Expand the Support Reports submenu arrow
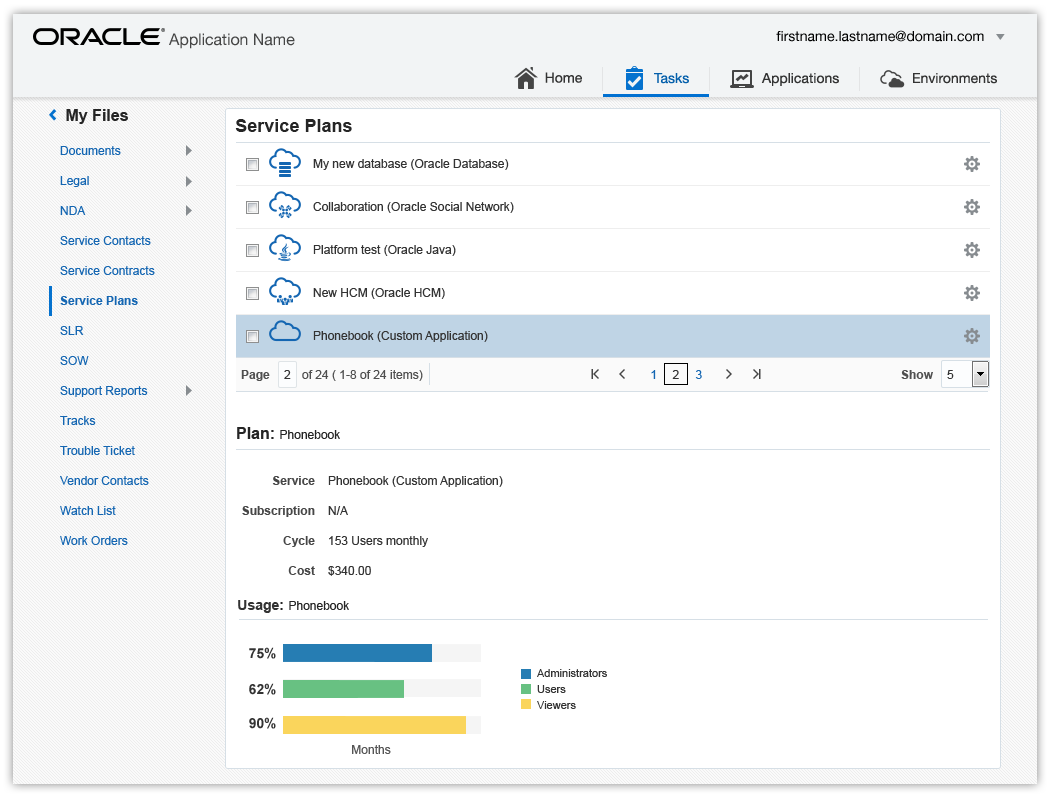 (189, 390)
